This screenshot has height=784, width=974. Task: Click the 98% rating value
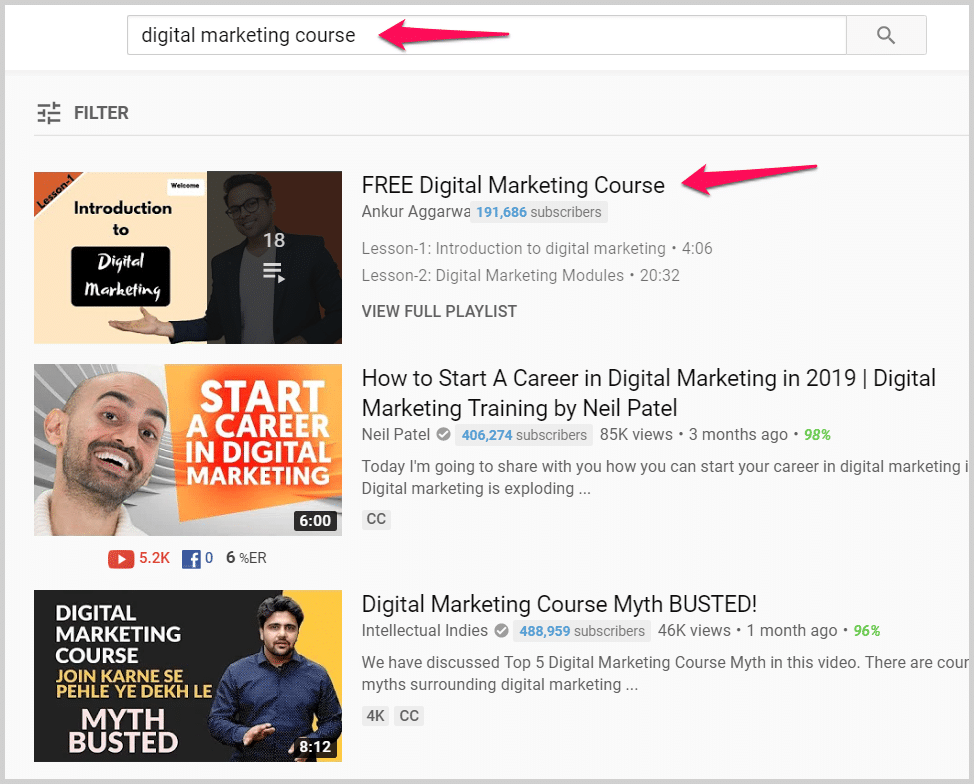[x=817, y=435]
